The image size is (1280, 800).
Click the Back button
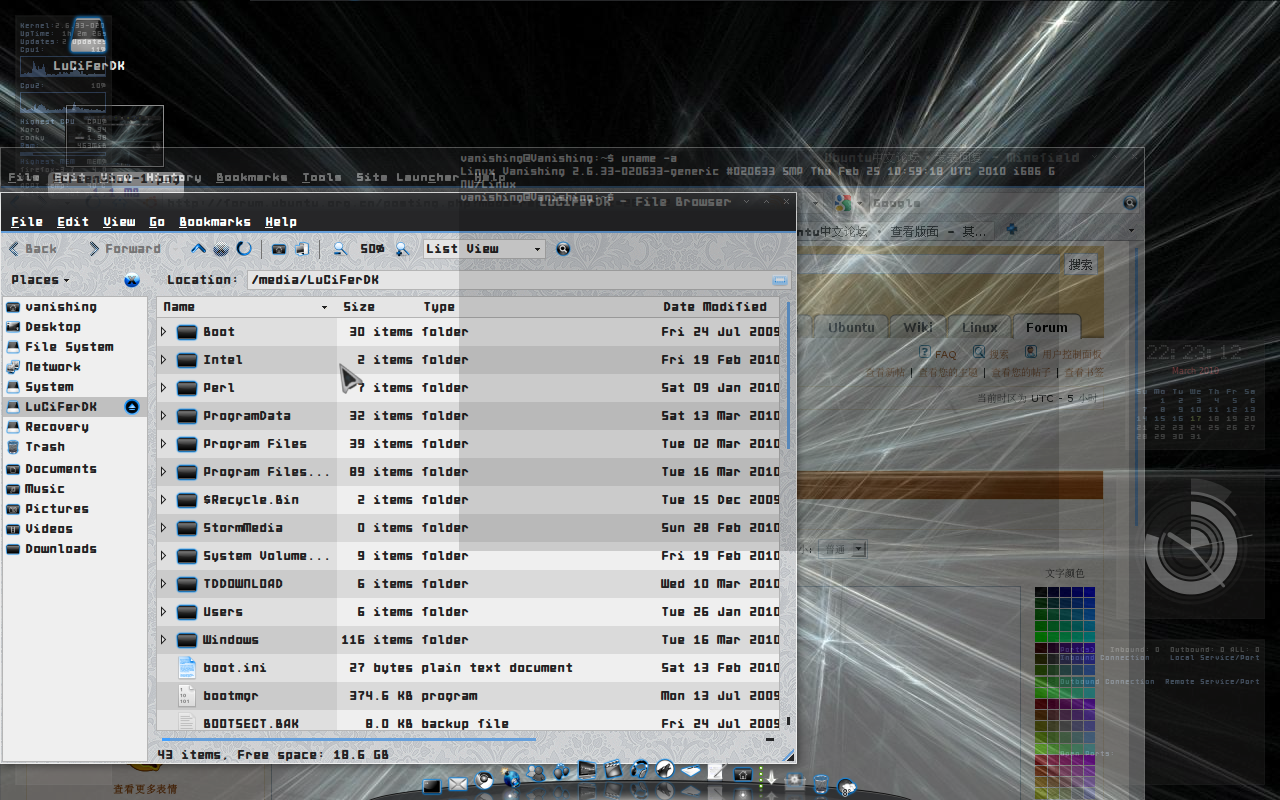click(x=33, y=249)
